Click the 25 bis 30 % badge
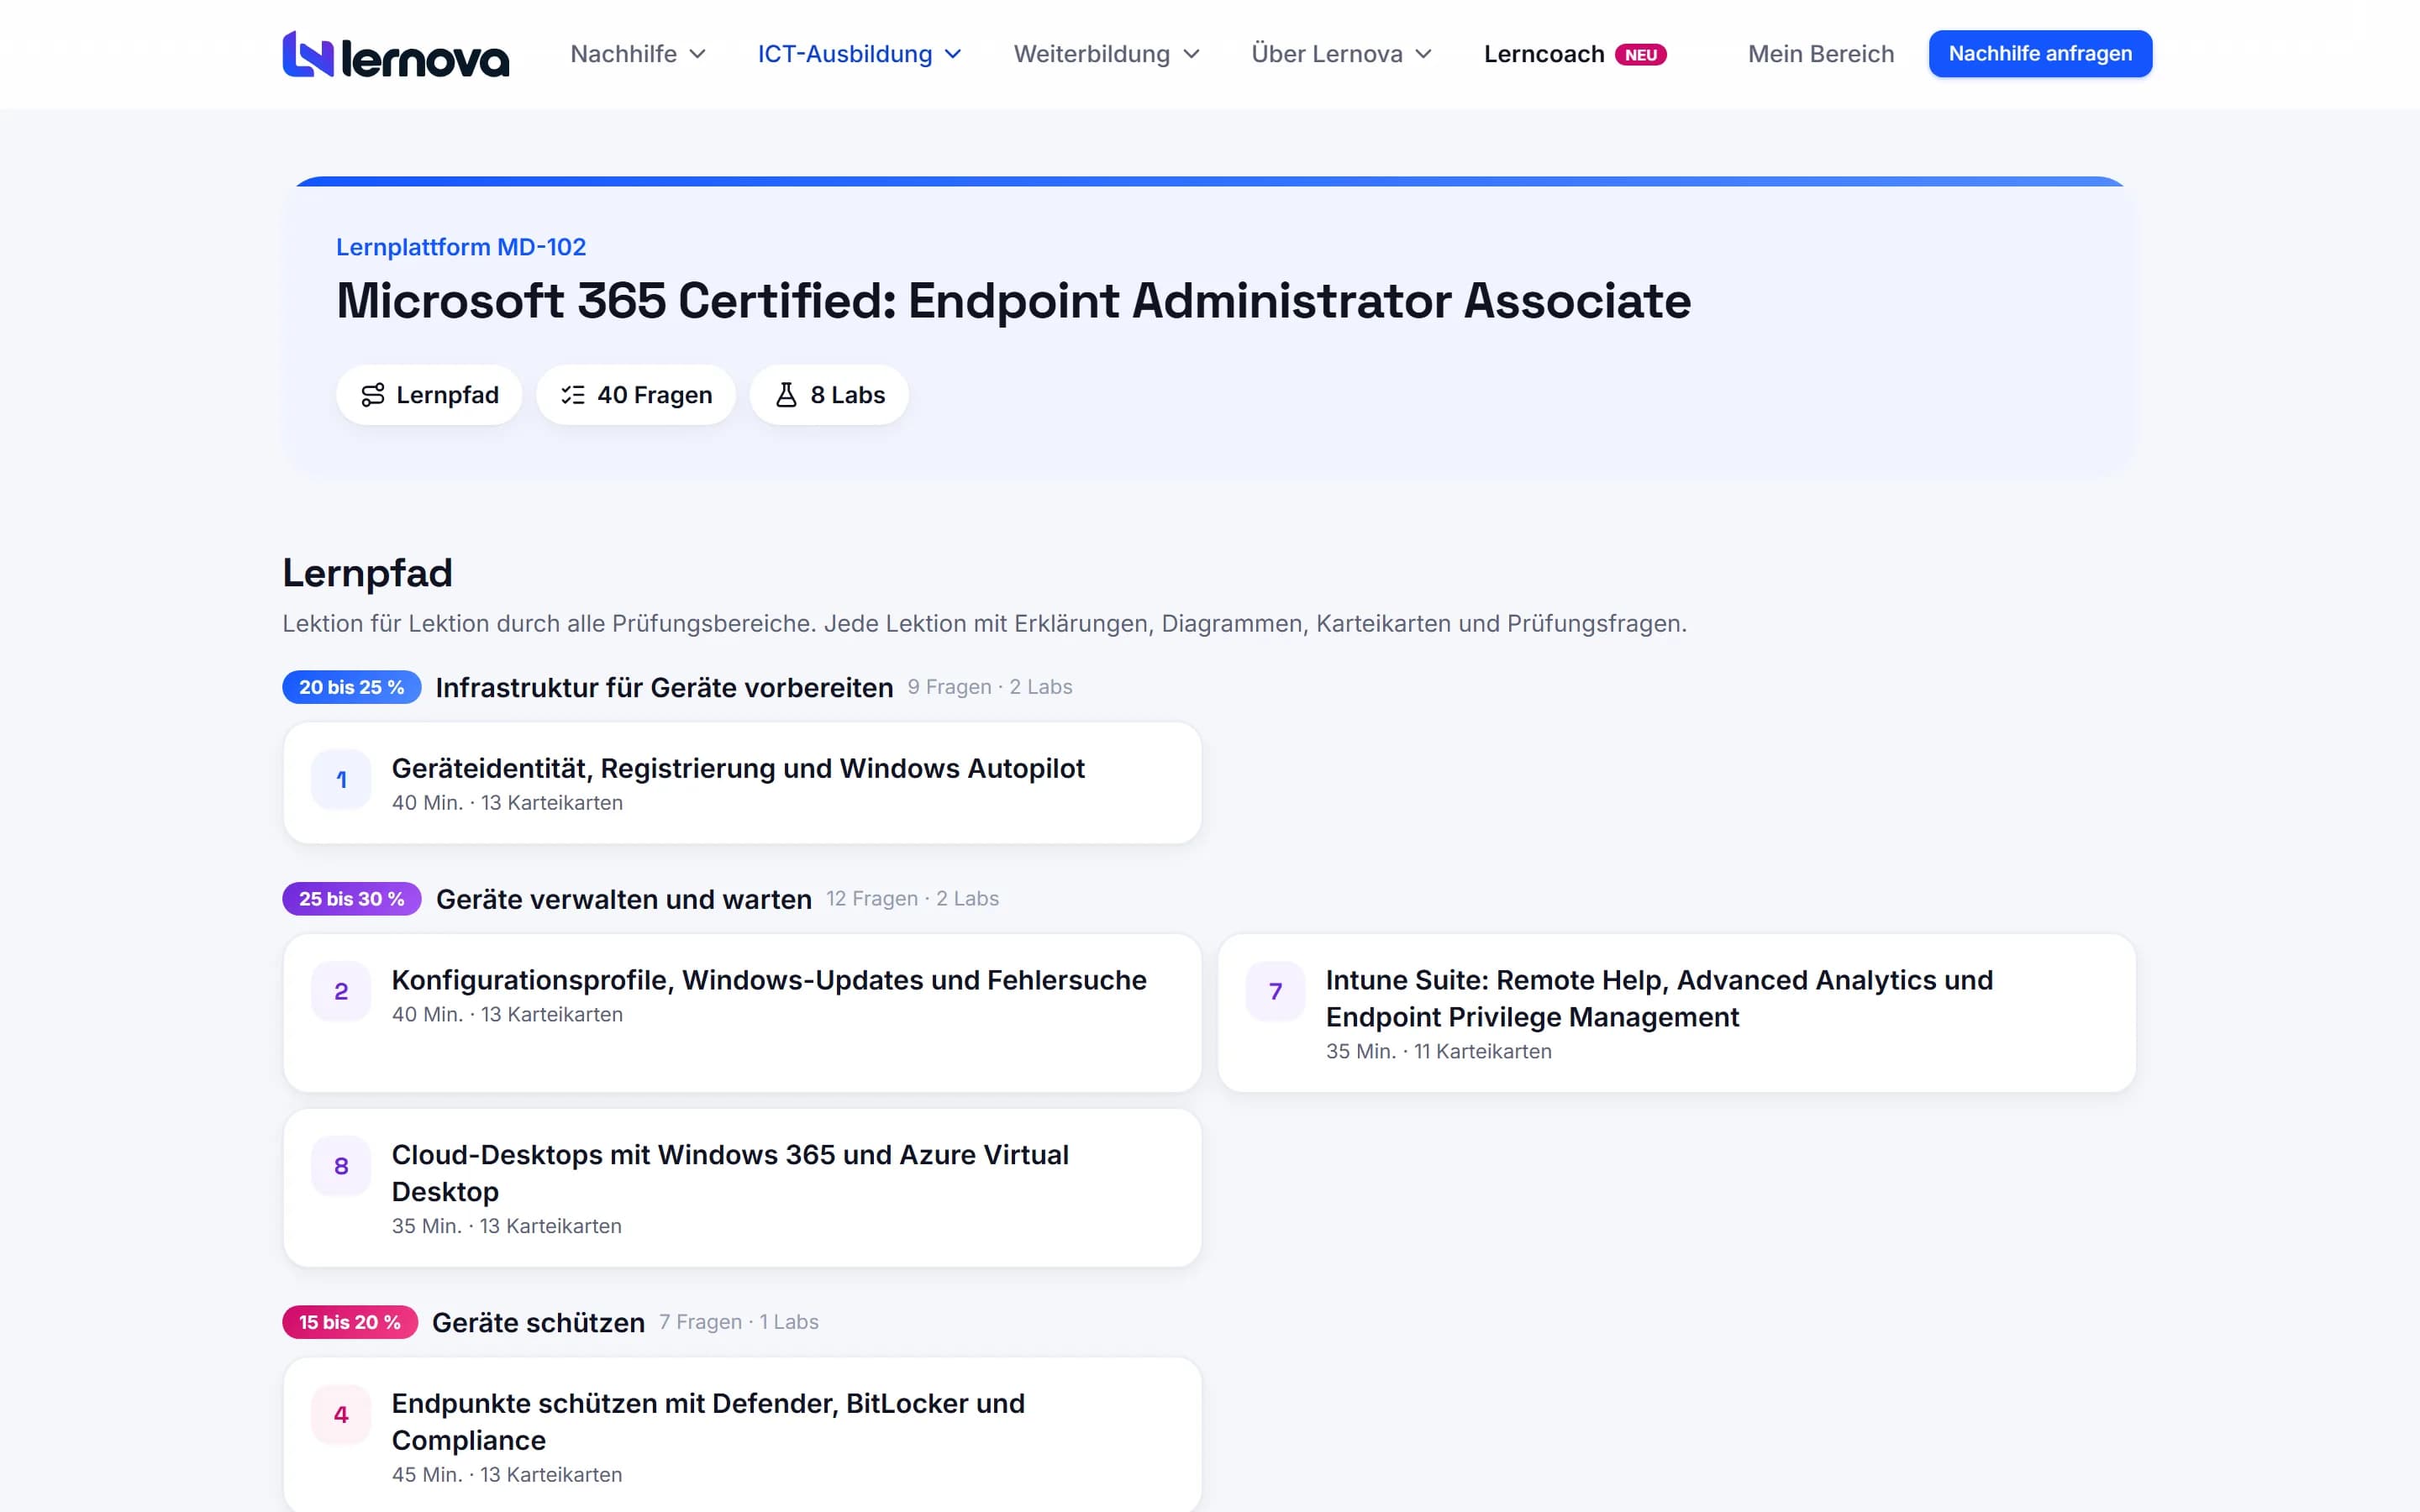 pos(352,899)
